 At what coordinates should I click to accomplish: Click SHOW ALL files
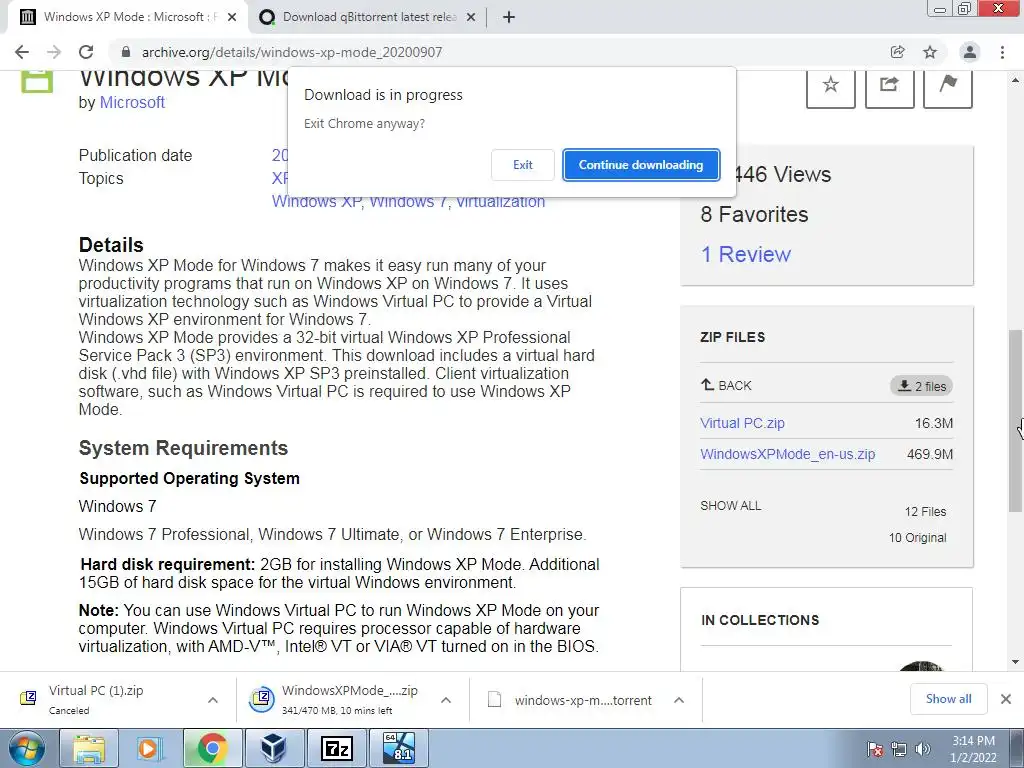[730, 505]
